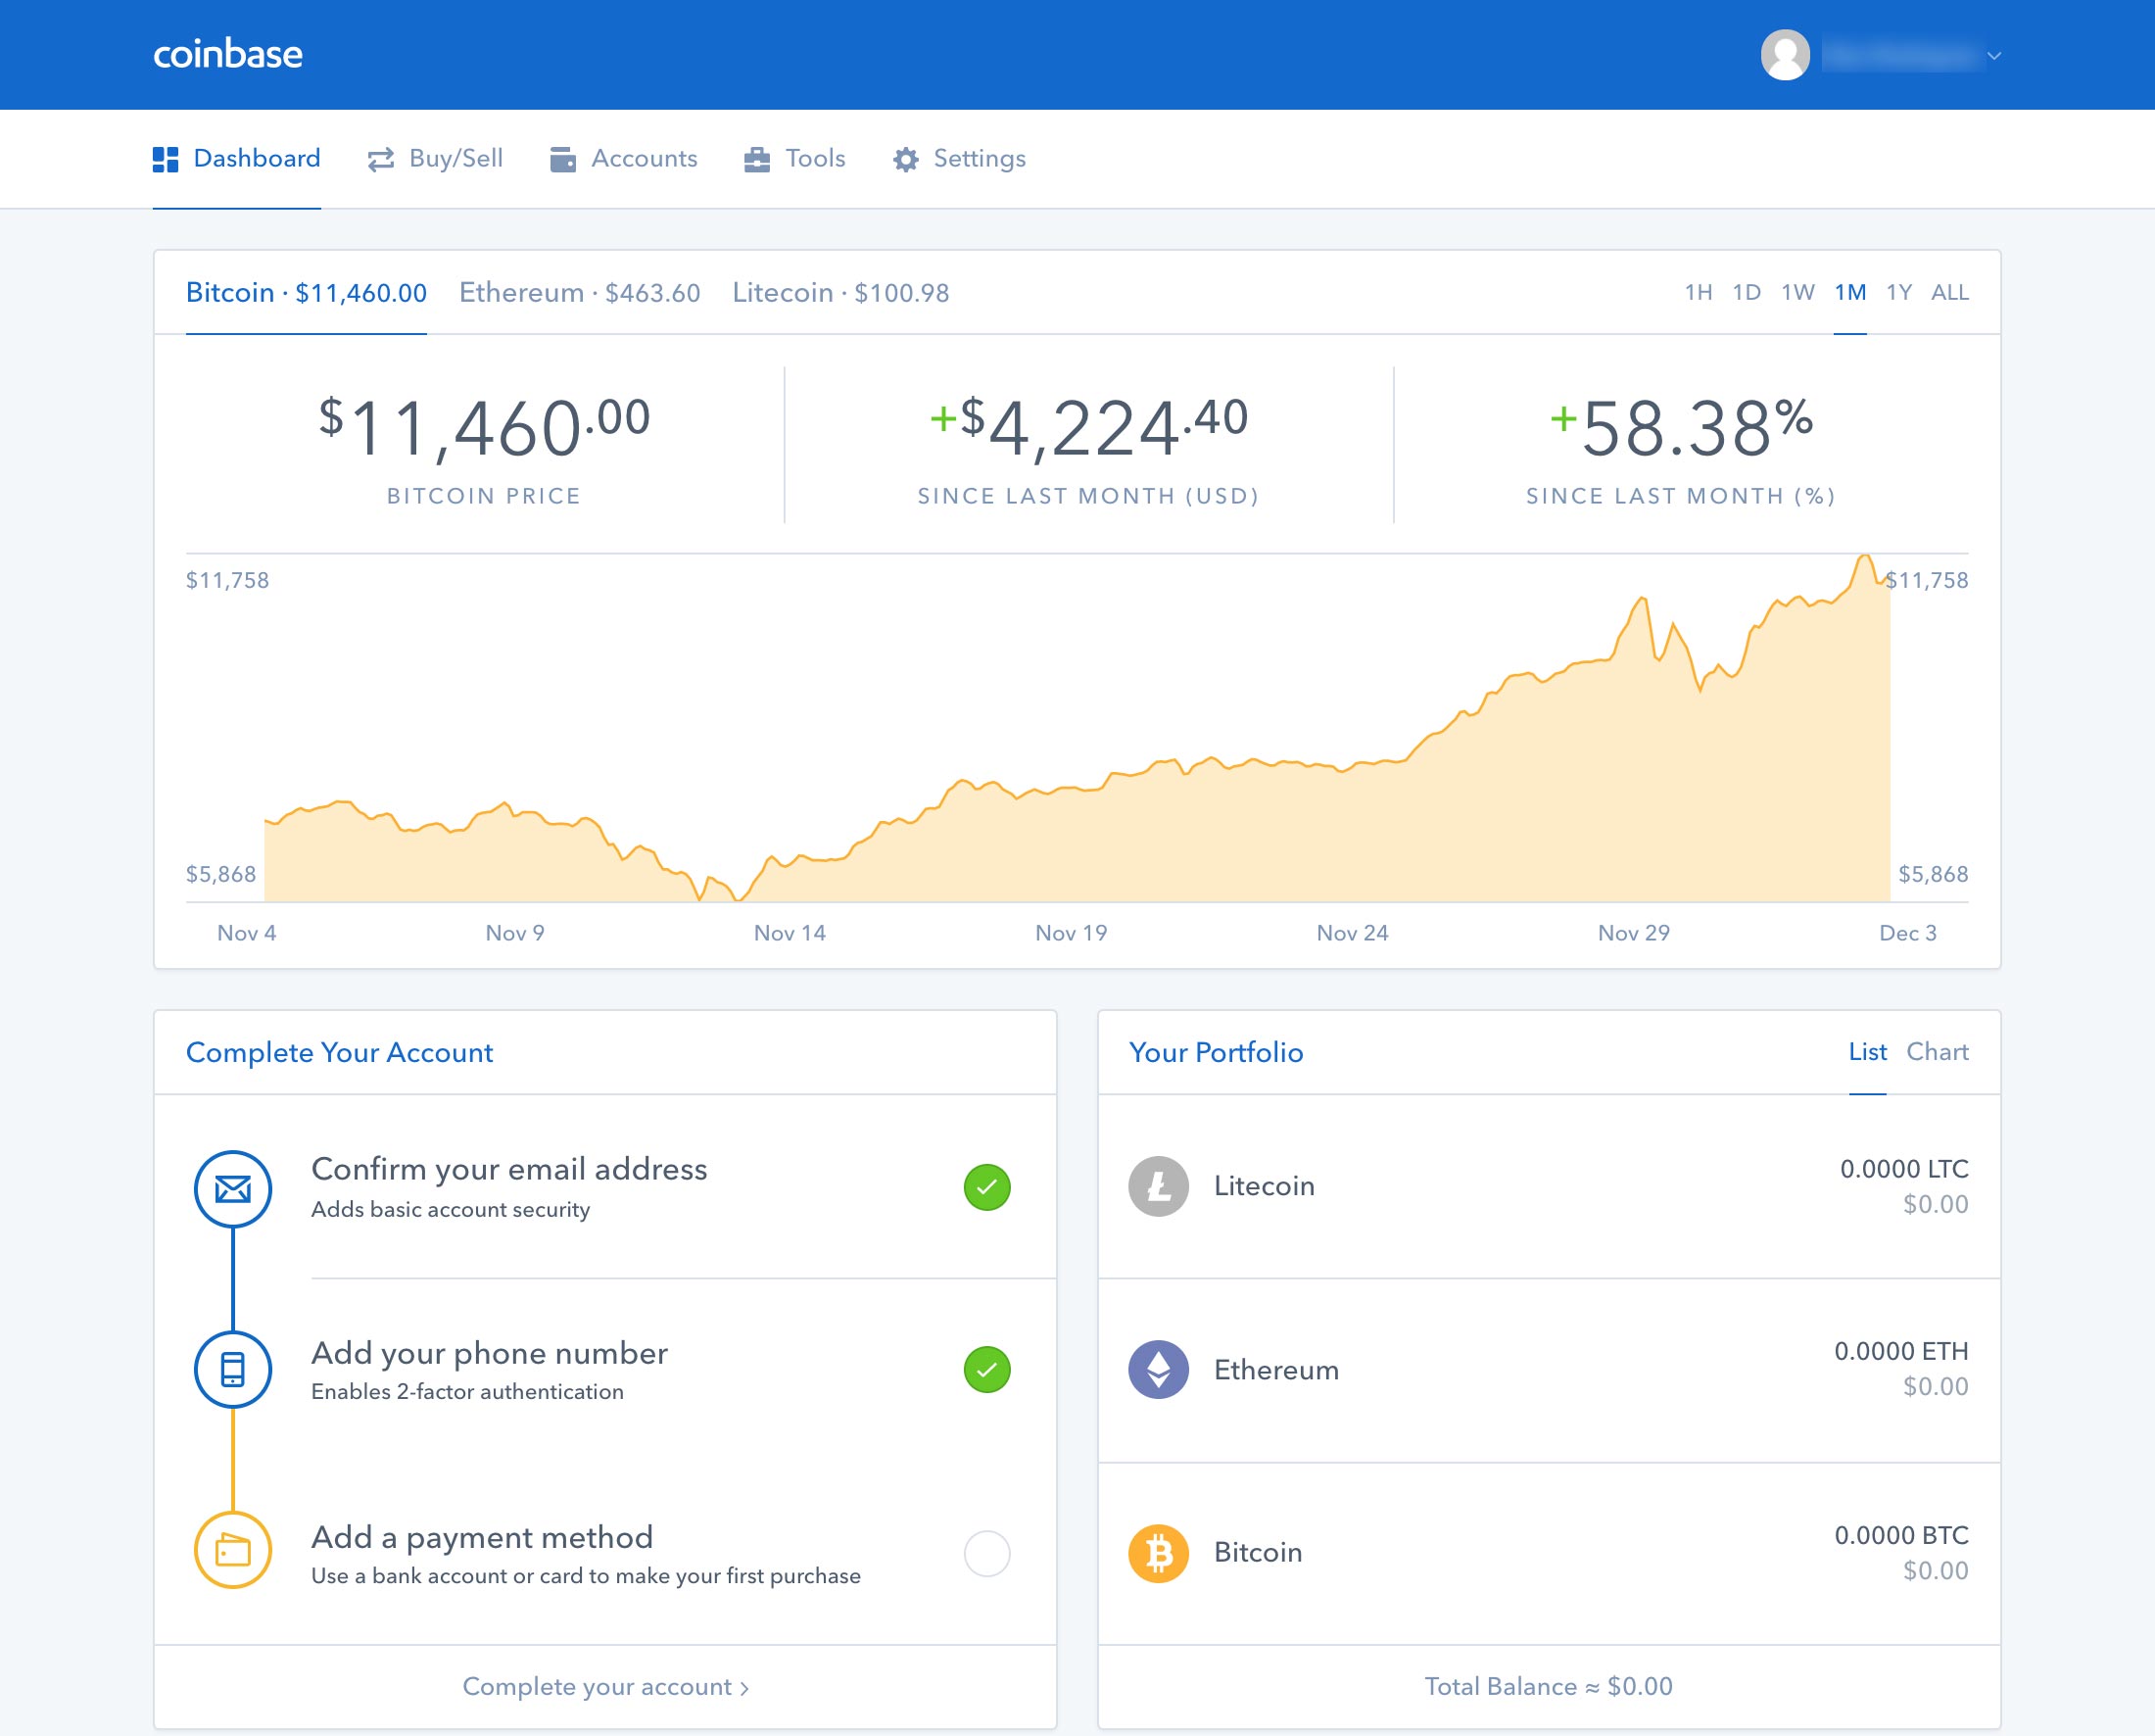The image size is (2155, 1736).
Task: Click the empty circle for payment method
Action: pos(987,1554)
